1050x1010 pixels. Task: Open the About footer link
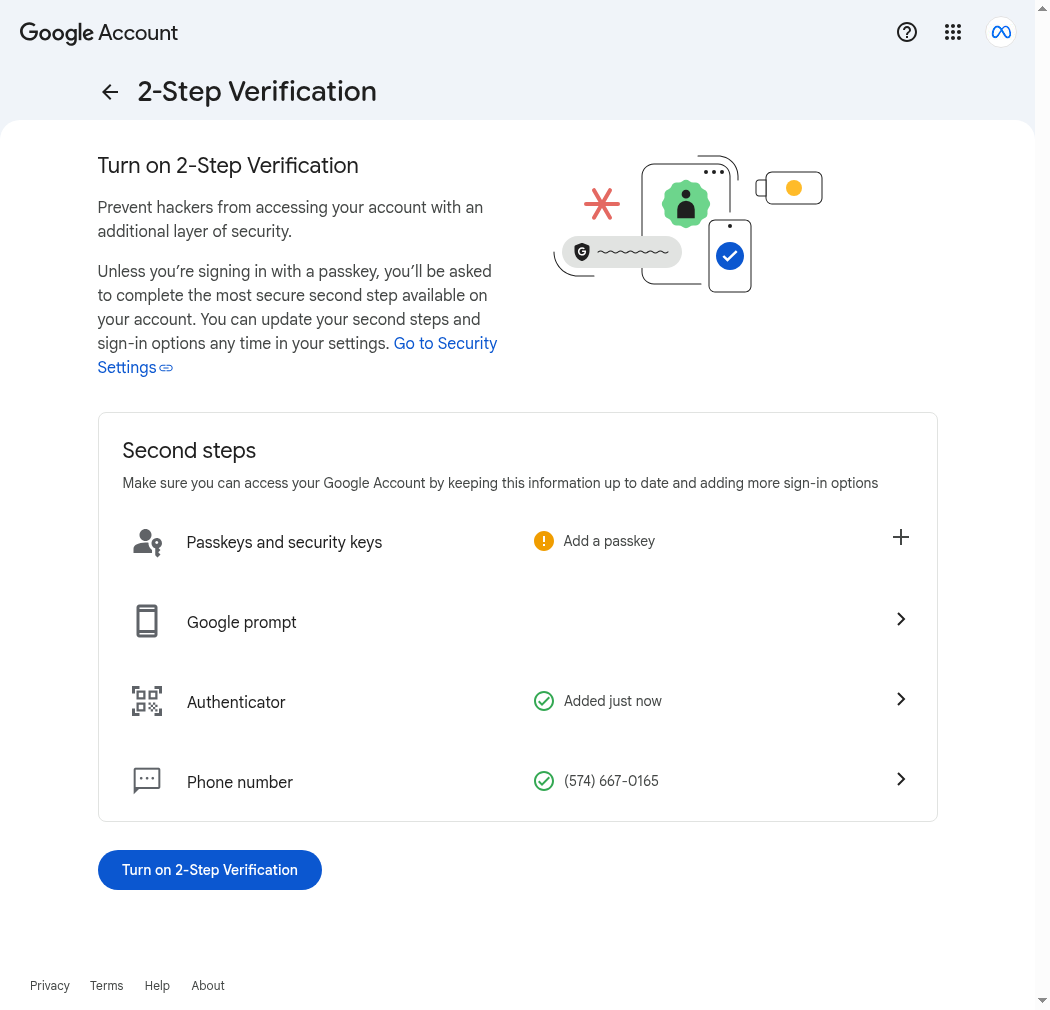(x=208, y=985)
